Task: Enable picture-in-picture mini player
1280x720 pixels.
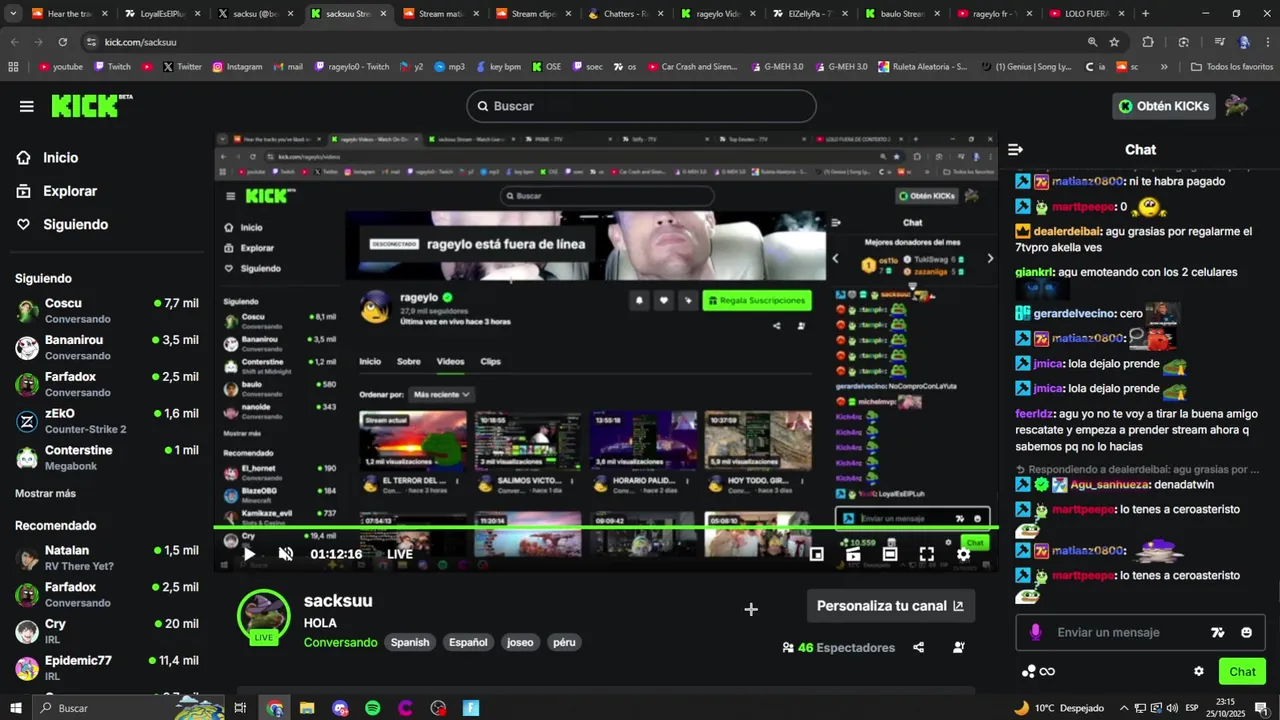Action: 816,554
